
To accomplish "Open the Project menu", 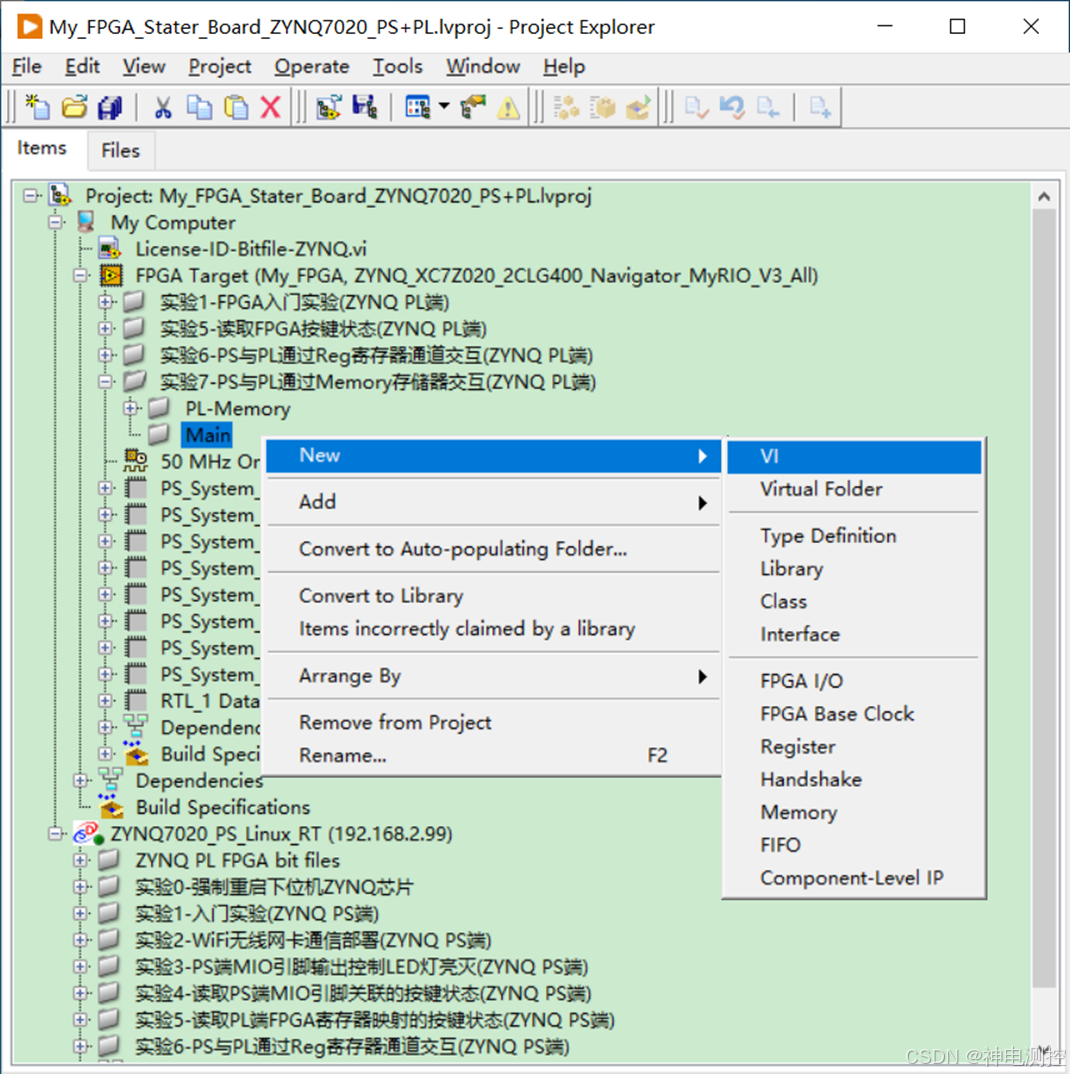I will (x=219, y=66).
